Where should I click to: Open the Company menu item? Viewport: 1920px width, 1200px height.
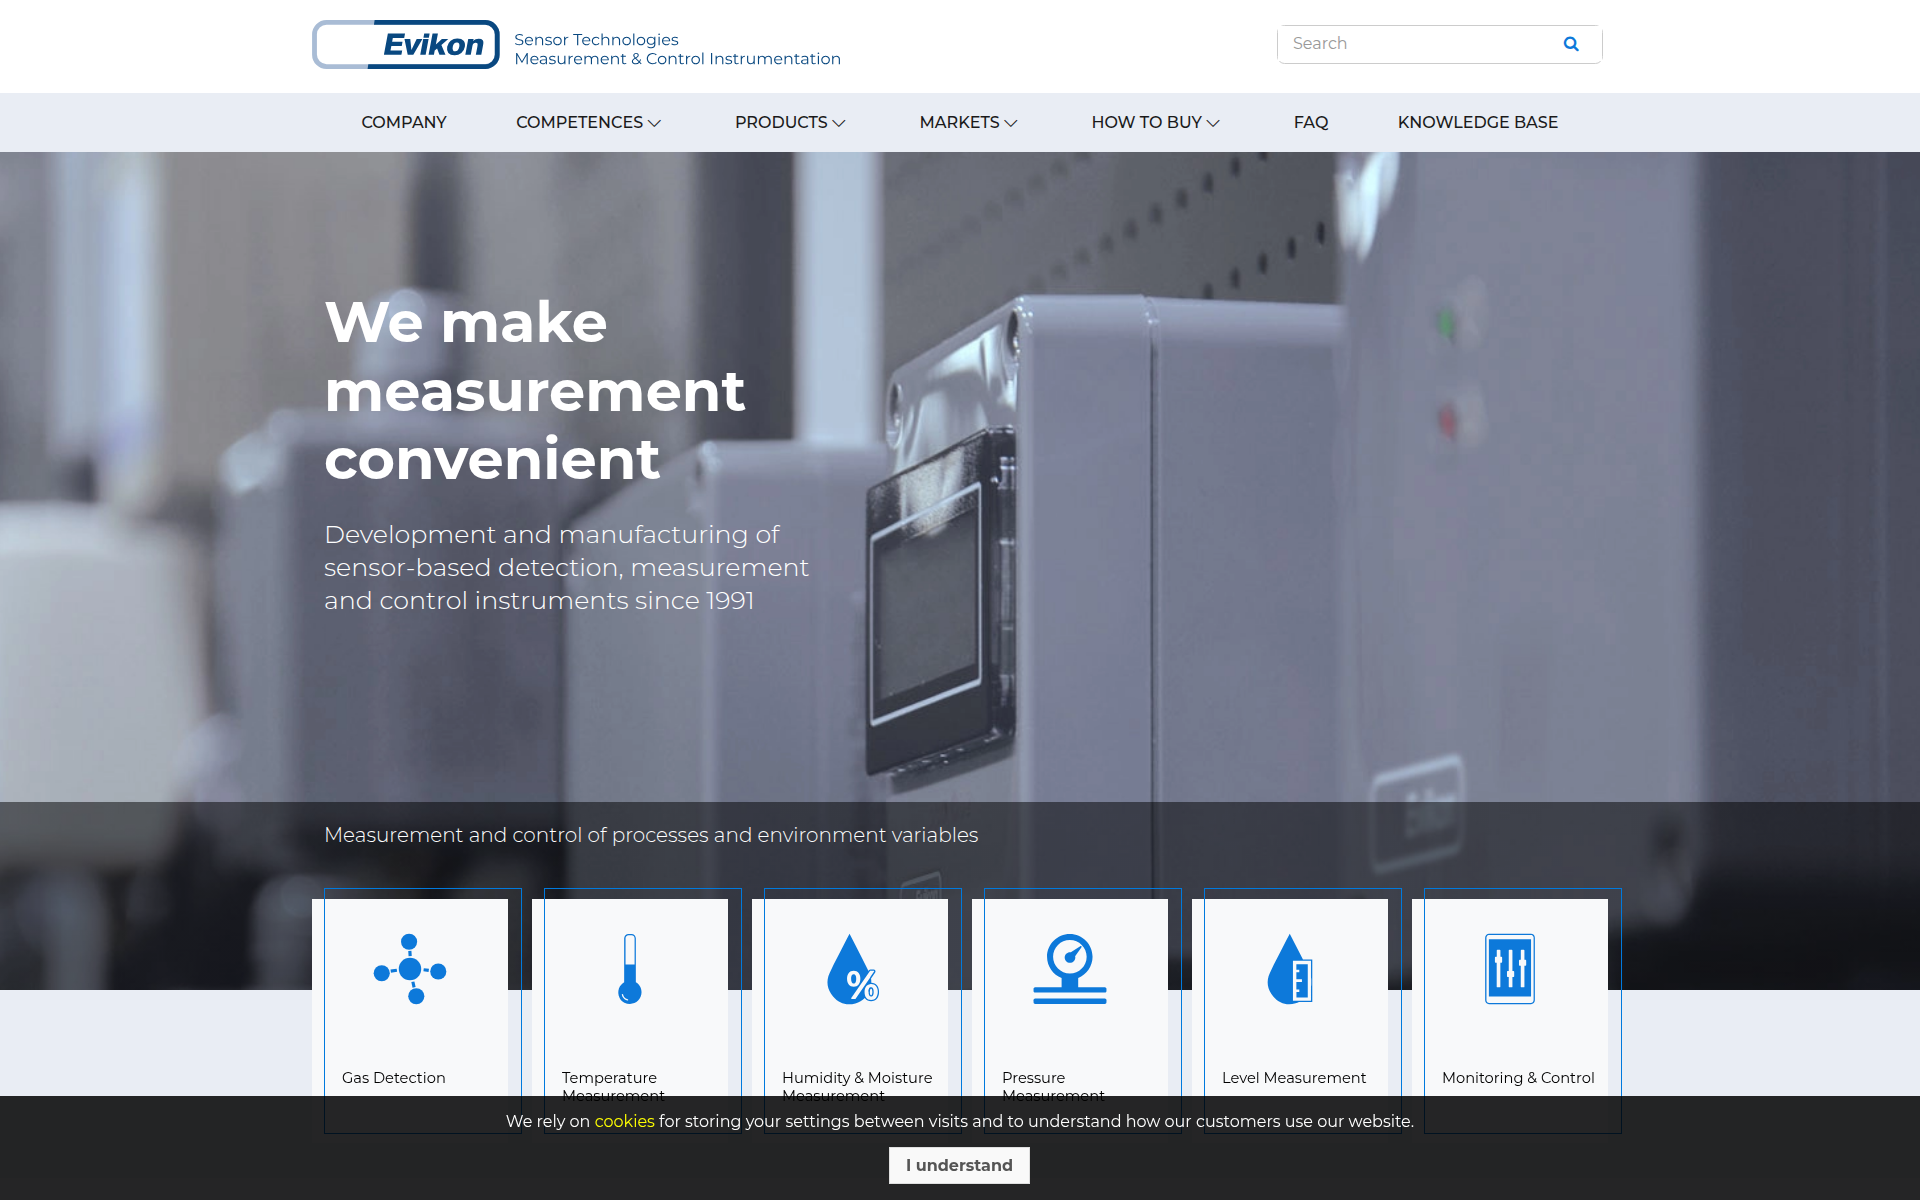[x=404, y=122]
